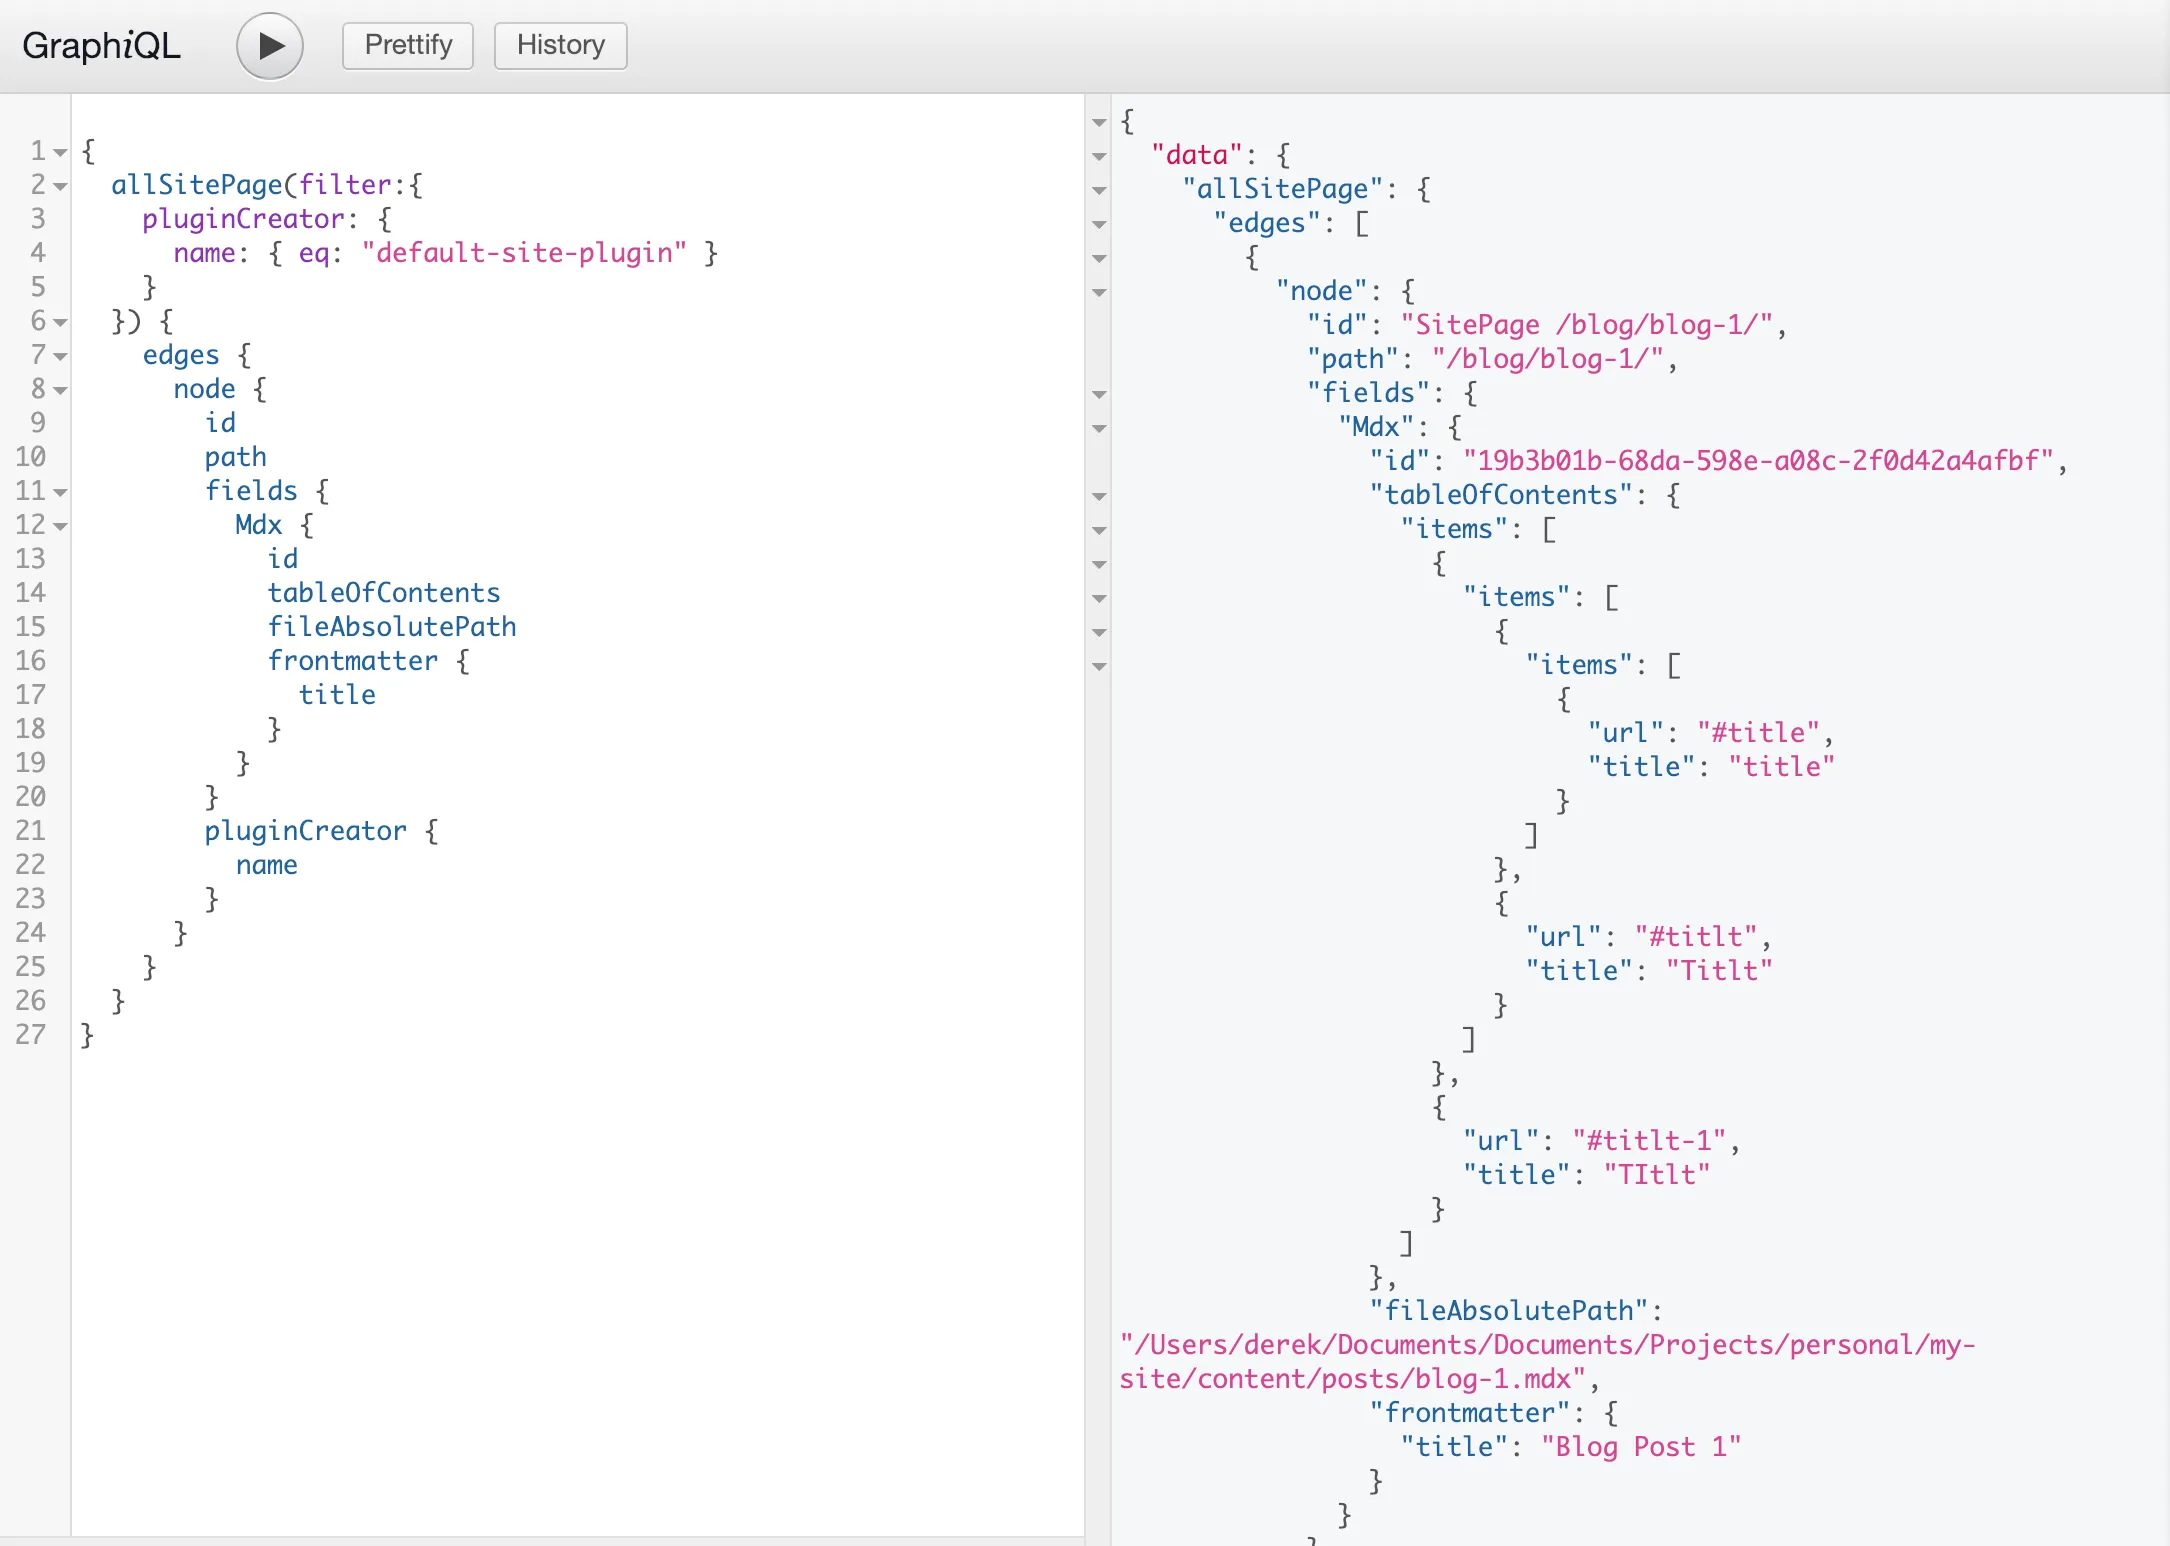2170x1546 pixels.
Task: Fold the "allSitePage" result object
Action: (x=1099, y=190)
